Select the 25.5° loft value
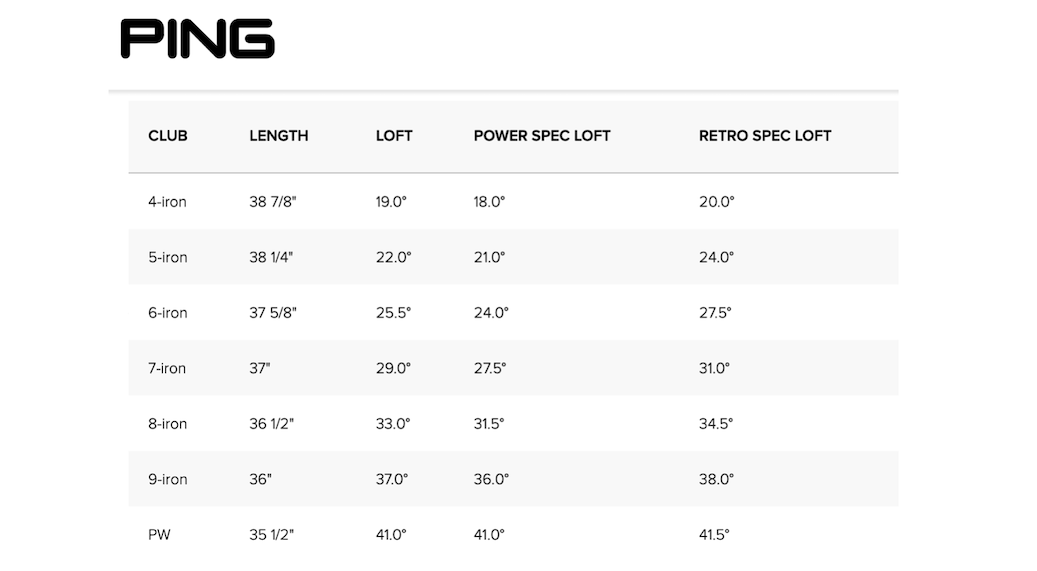This screenshot has width=1037, height=571. (x=393, y=313)
